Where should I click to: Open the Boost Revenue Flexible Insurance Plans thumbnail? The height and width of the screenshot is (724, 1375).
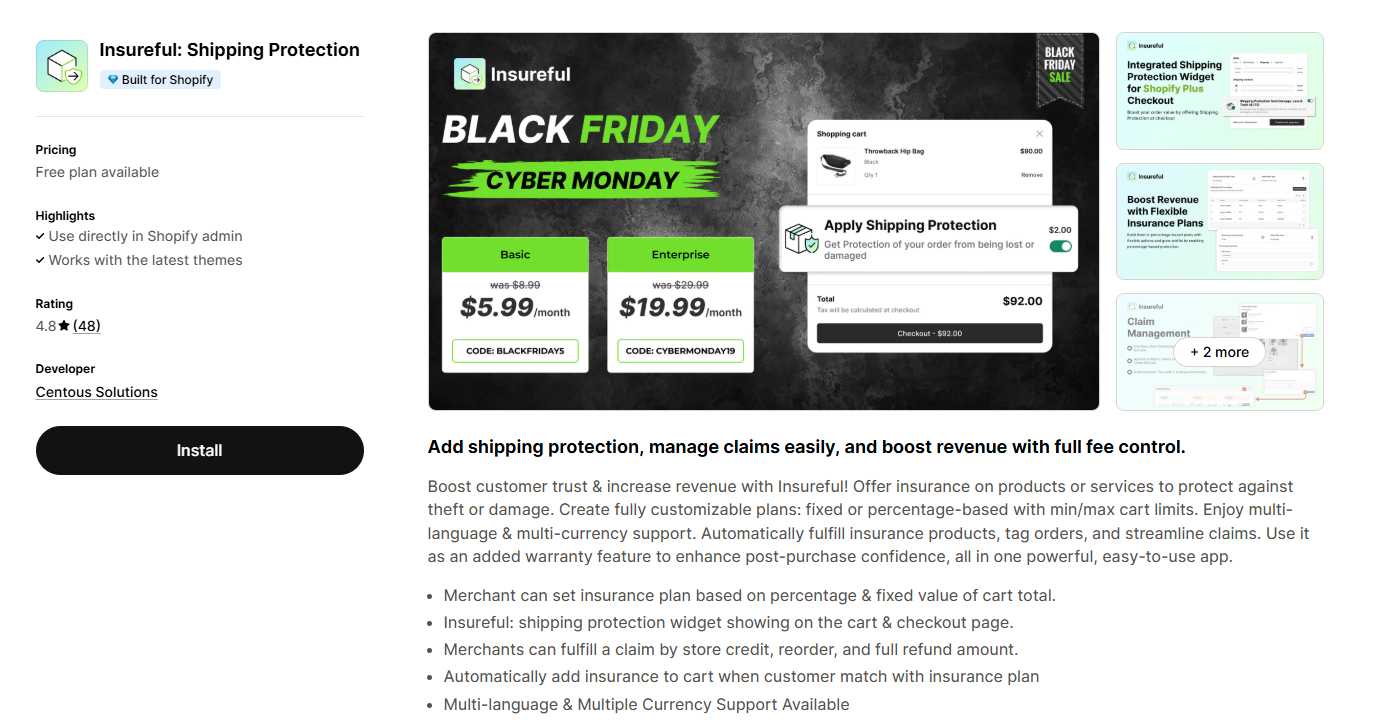(x=1219, y=221)
